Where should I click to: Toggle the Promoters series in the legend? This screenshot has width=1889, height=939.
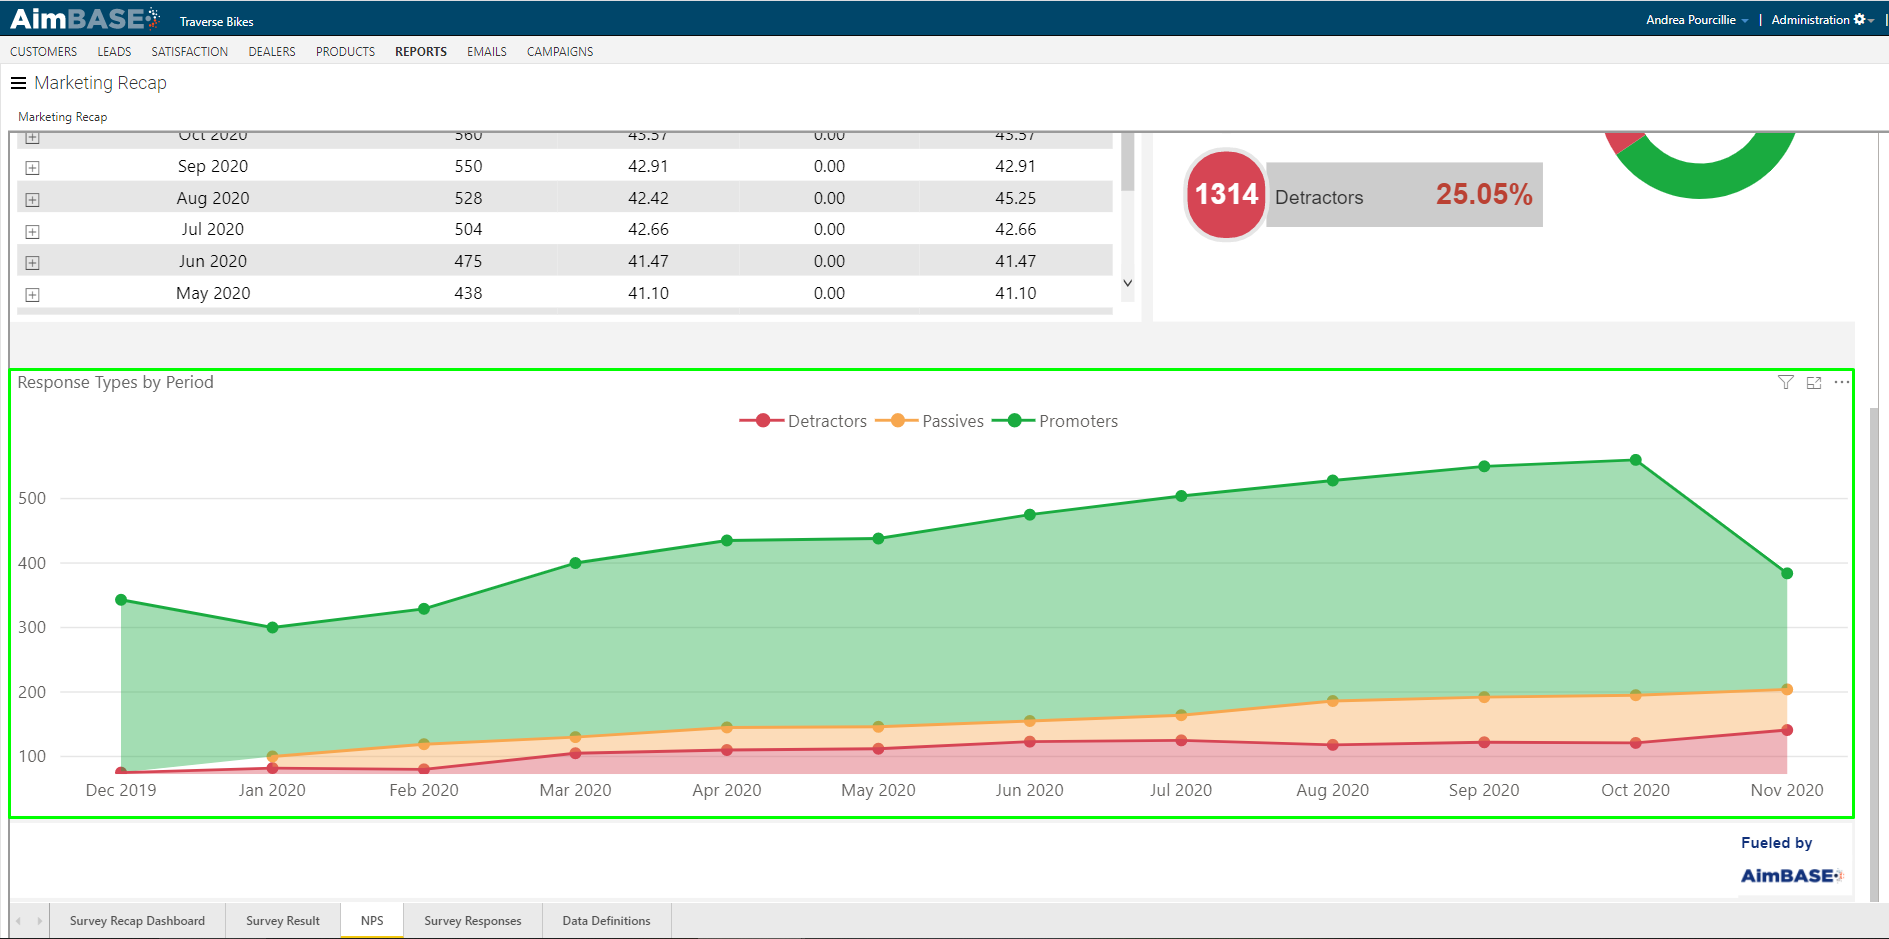click(1079, 420)
